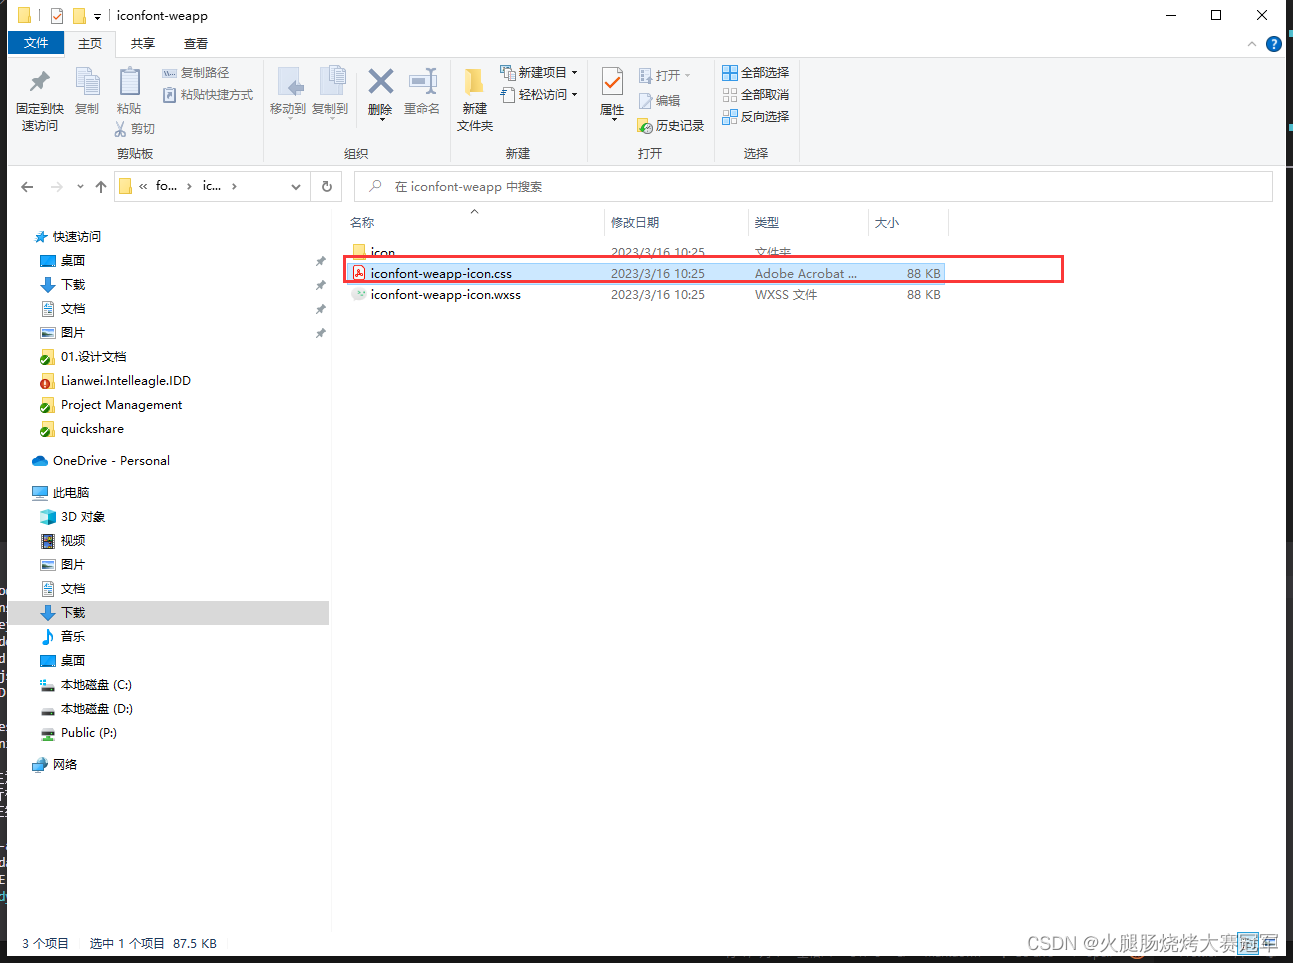Click the blue Help question mark icon

pos(1273,44)
